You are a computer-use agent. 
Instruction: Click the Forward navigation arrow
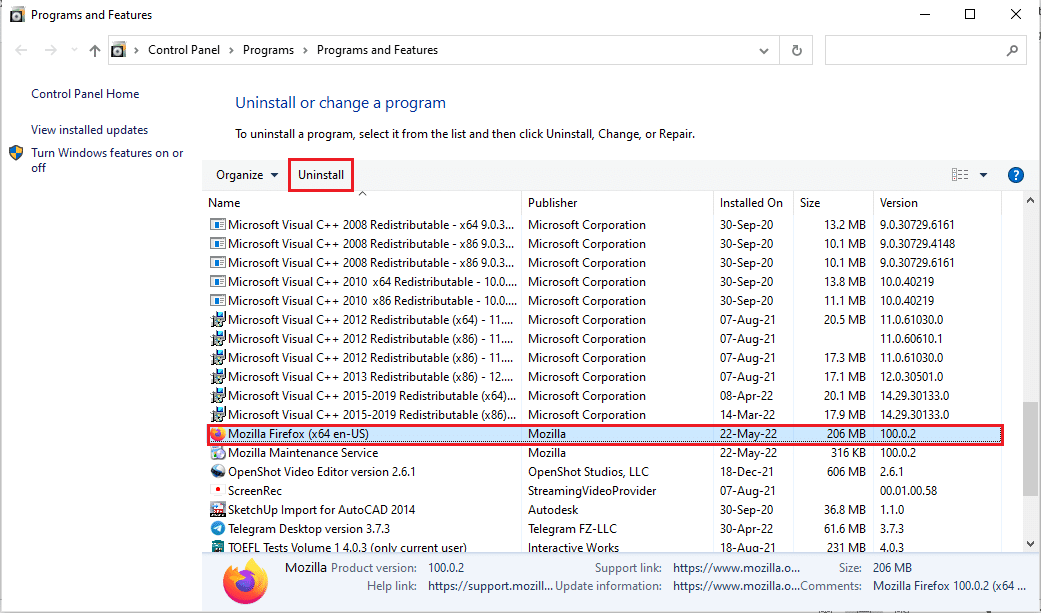click(x=50, y=50)
